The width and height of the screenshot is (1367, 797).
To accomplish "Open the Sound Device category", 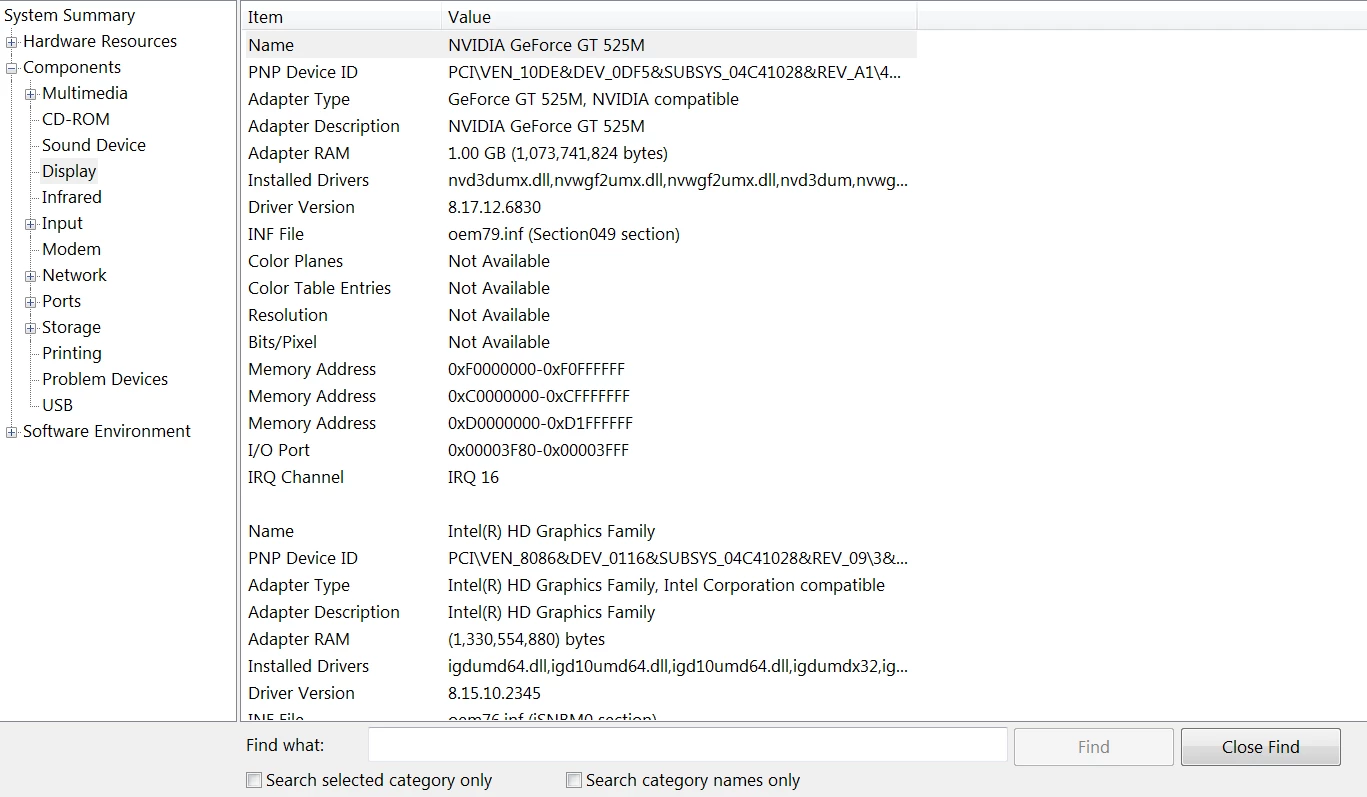I will (93, 145).
